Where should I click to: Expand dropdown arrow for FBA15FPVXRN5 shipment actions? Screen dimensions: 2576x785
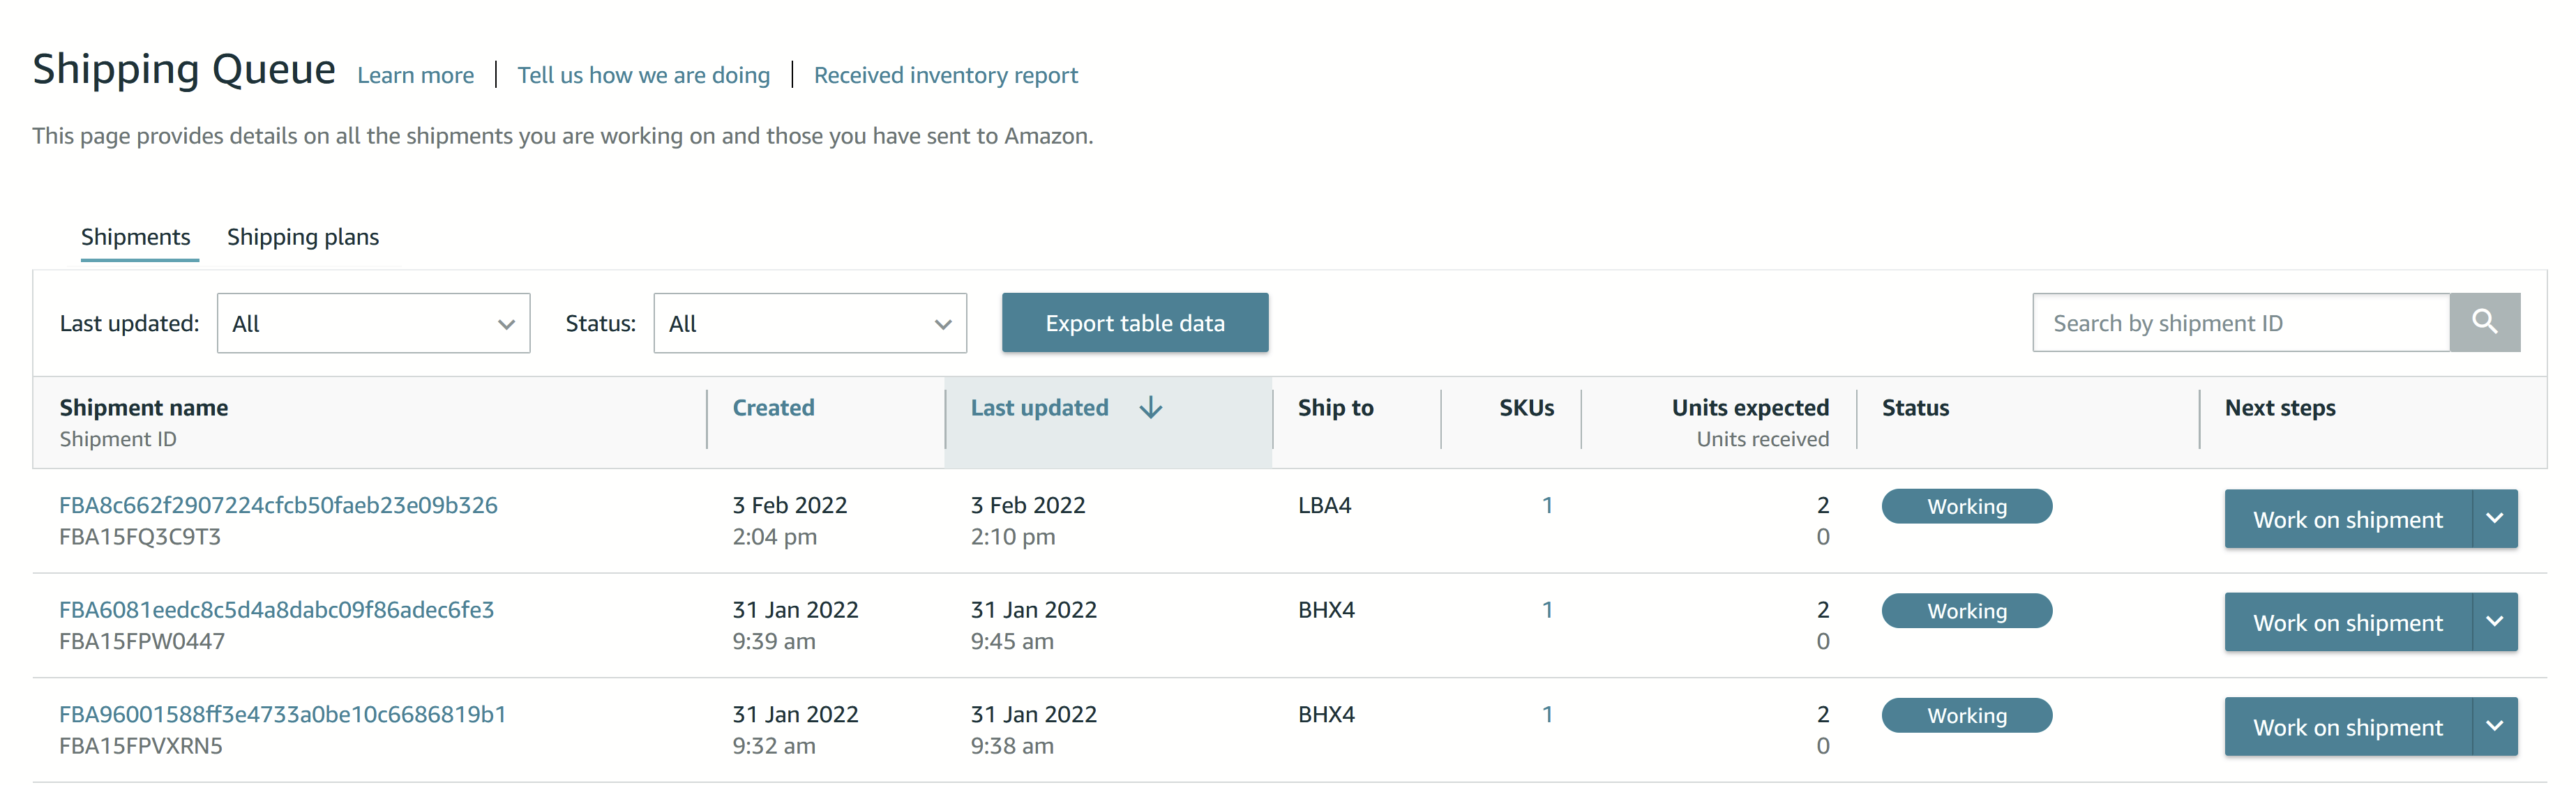click(x=2494, y=727)
